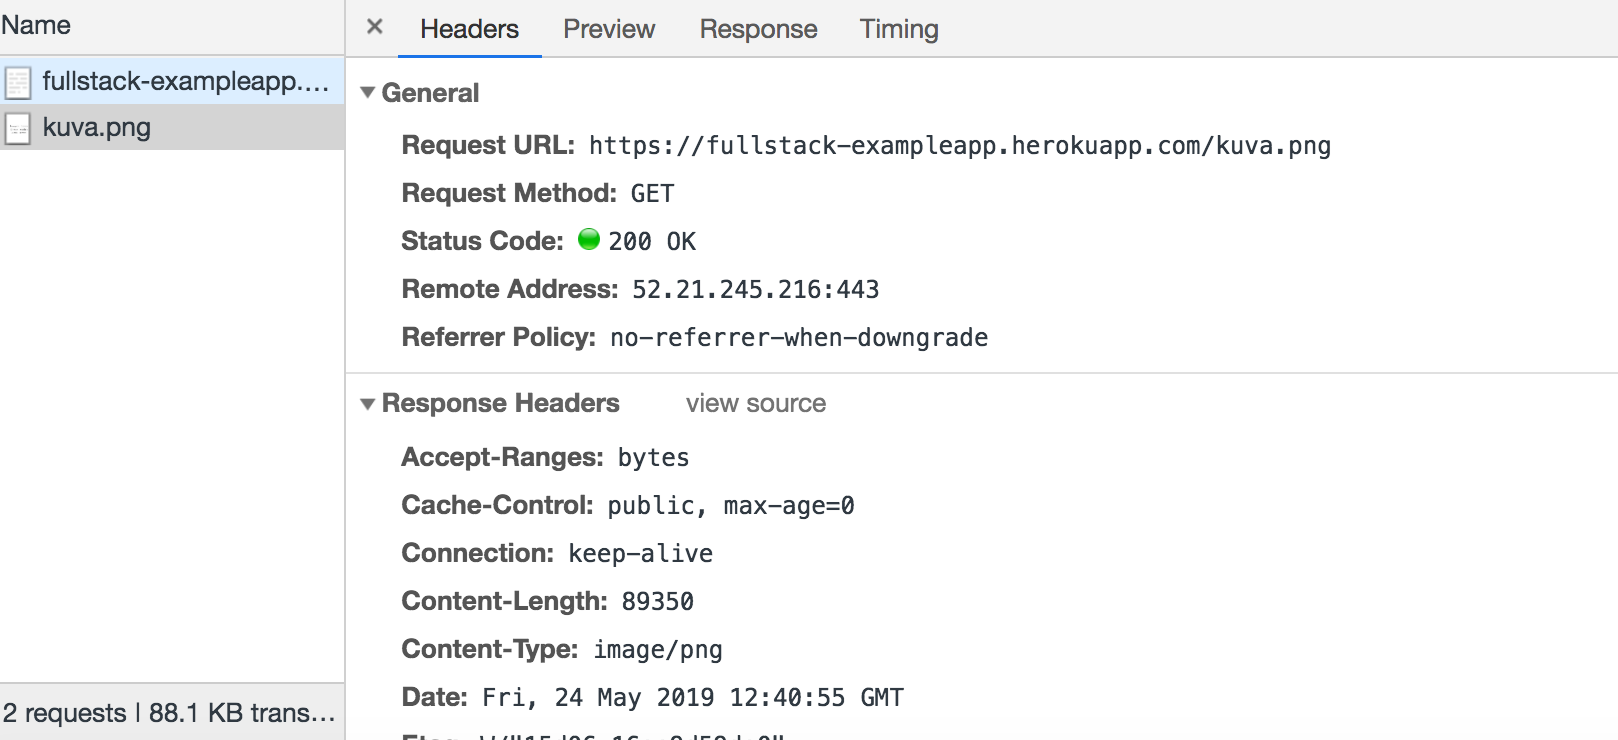Viewport: 1618px width, 740px height.
Task: Click the Cache-Control header value
Action: [730, 506]
